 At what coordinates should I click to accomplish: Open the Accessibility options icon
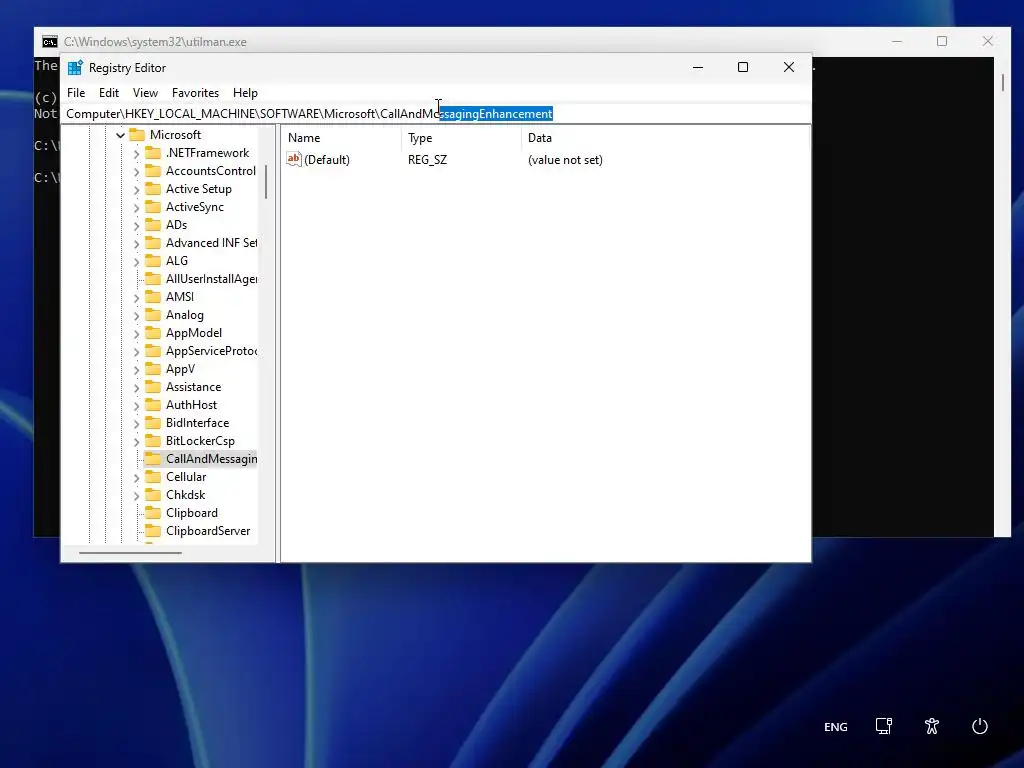[x=932, y=726]
